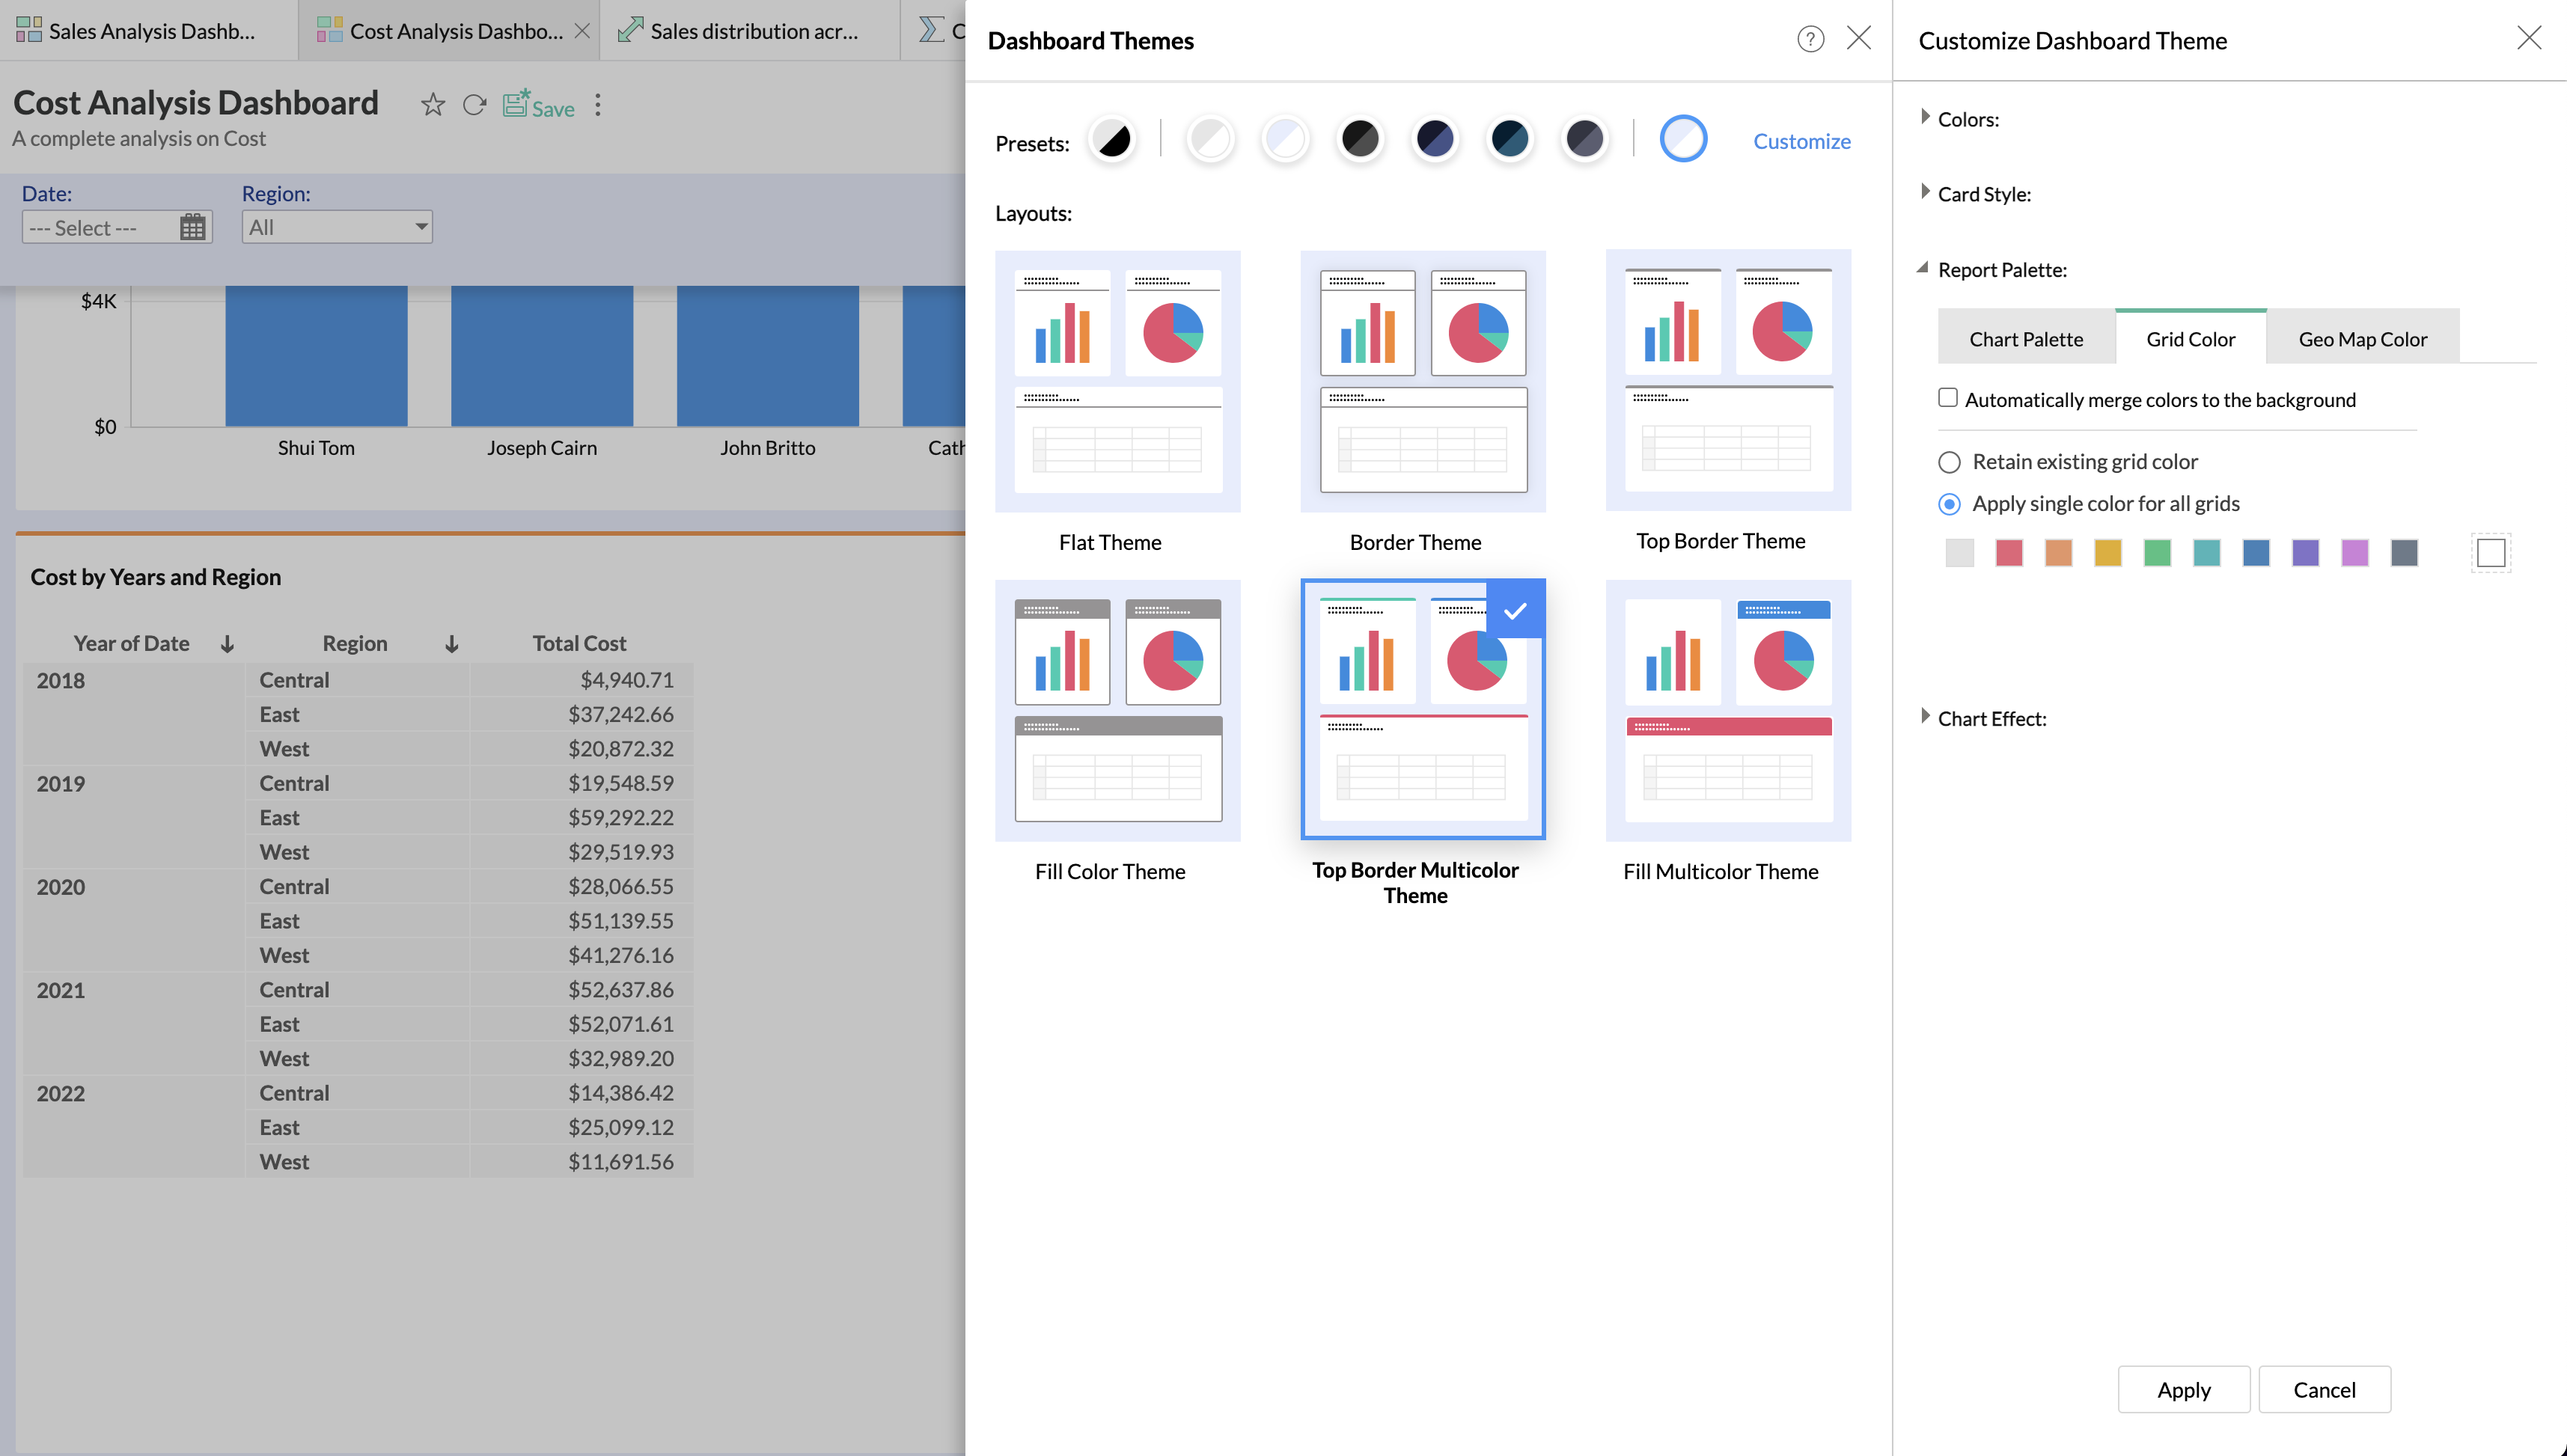This screenshot has width=2567, height=1456.
Task: Open the custom white color picker box
Action: point(2491,553)
